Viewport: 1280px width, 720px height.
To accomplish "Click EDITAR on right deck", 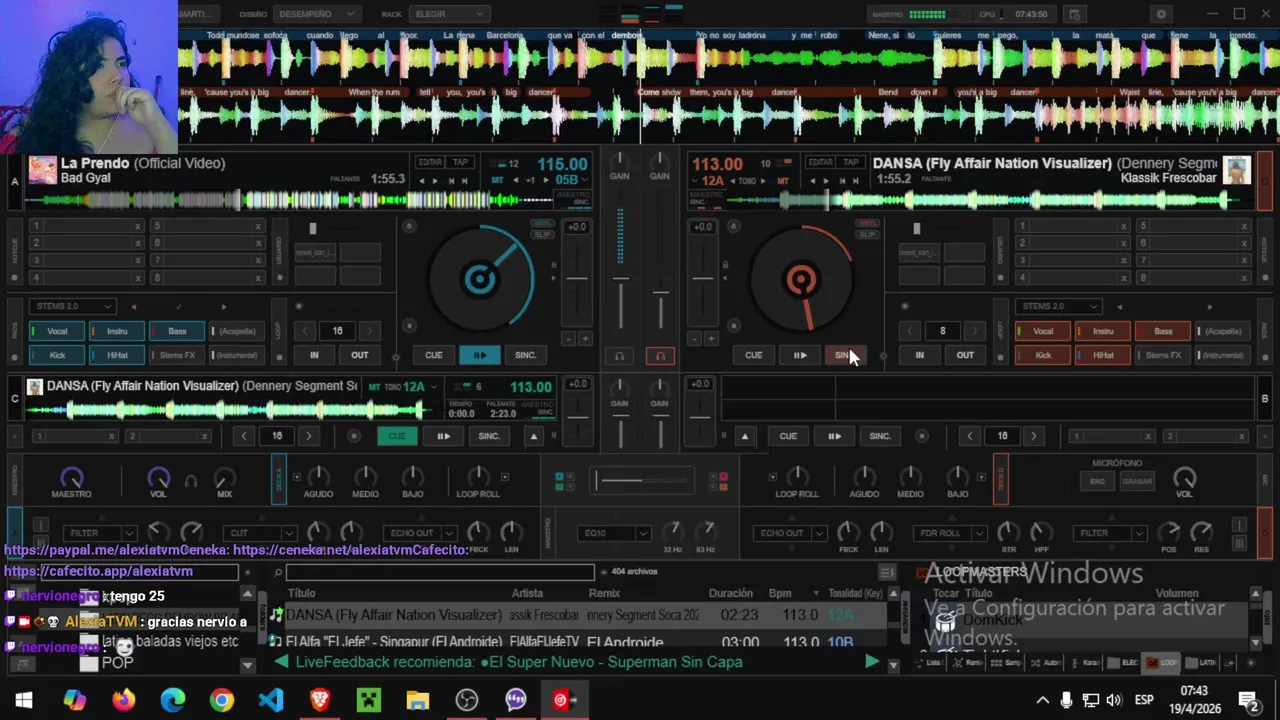I will click(x=820, y=162).
